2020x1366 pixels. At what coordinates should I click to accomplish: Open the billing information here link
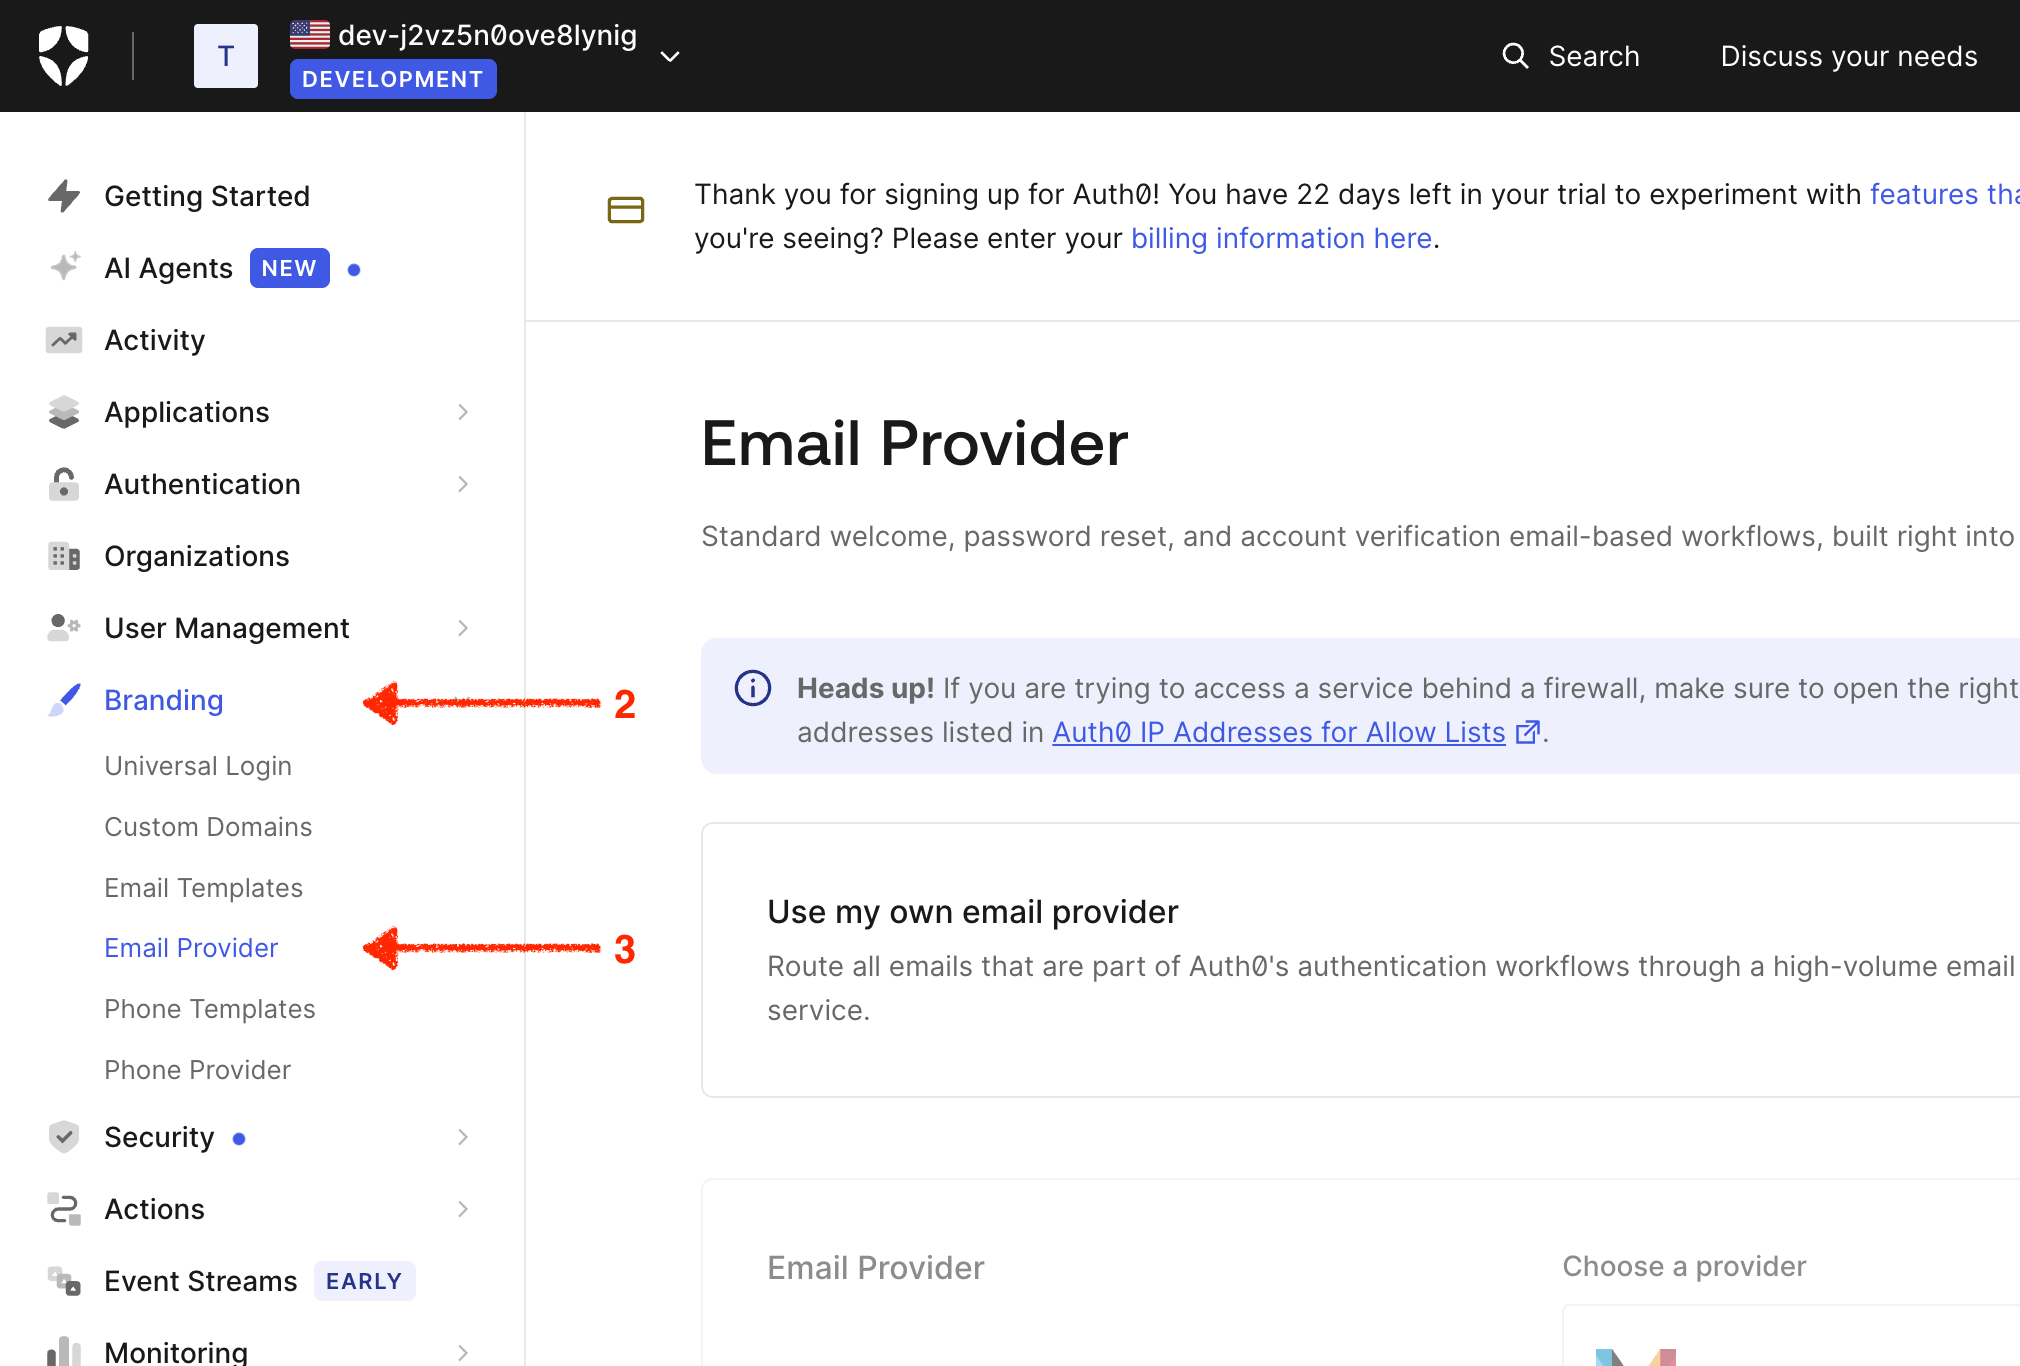point(1281,238)
